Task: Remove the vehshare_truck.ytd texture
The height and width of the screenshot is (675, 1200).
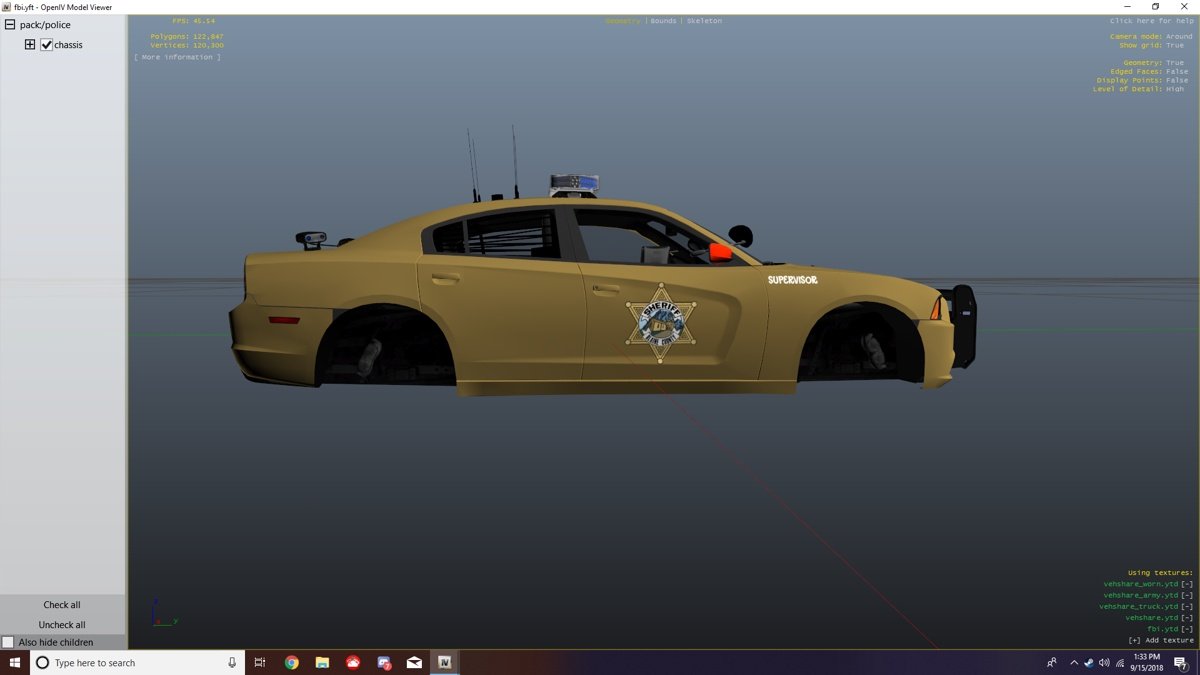Action: (1187, 607)
